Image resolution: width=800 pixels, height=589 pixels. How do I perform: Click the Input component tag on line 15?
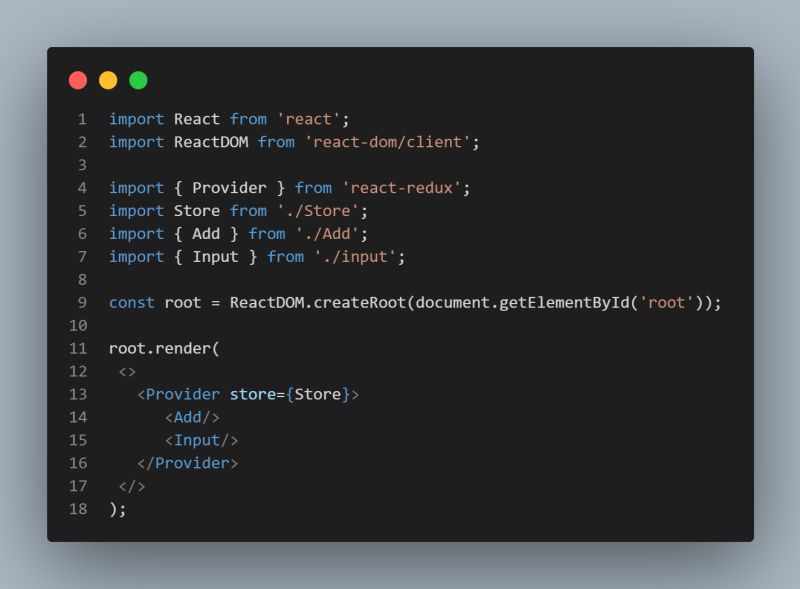pyautogui.click(x=202, y=440)
